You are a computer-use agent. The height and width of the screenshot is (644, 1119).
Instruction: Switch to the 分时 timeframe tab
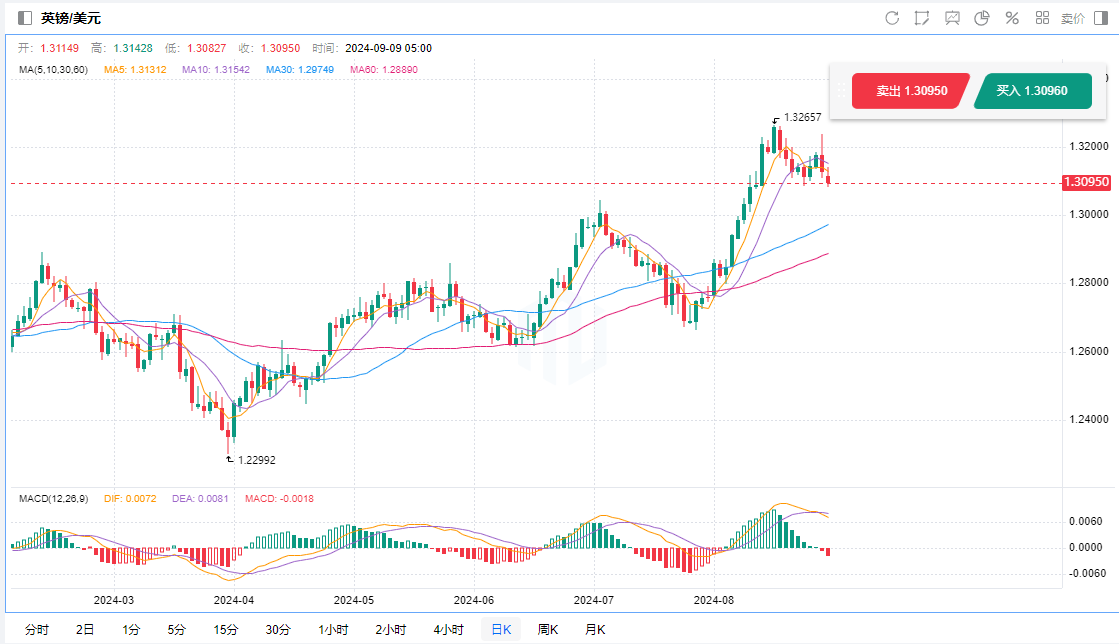36,630
